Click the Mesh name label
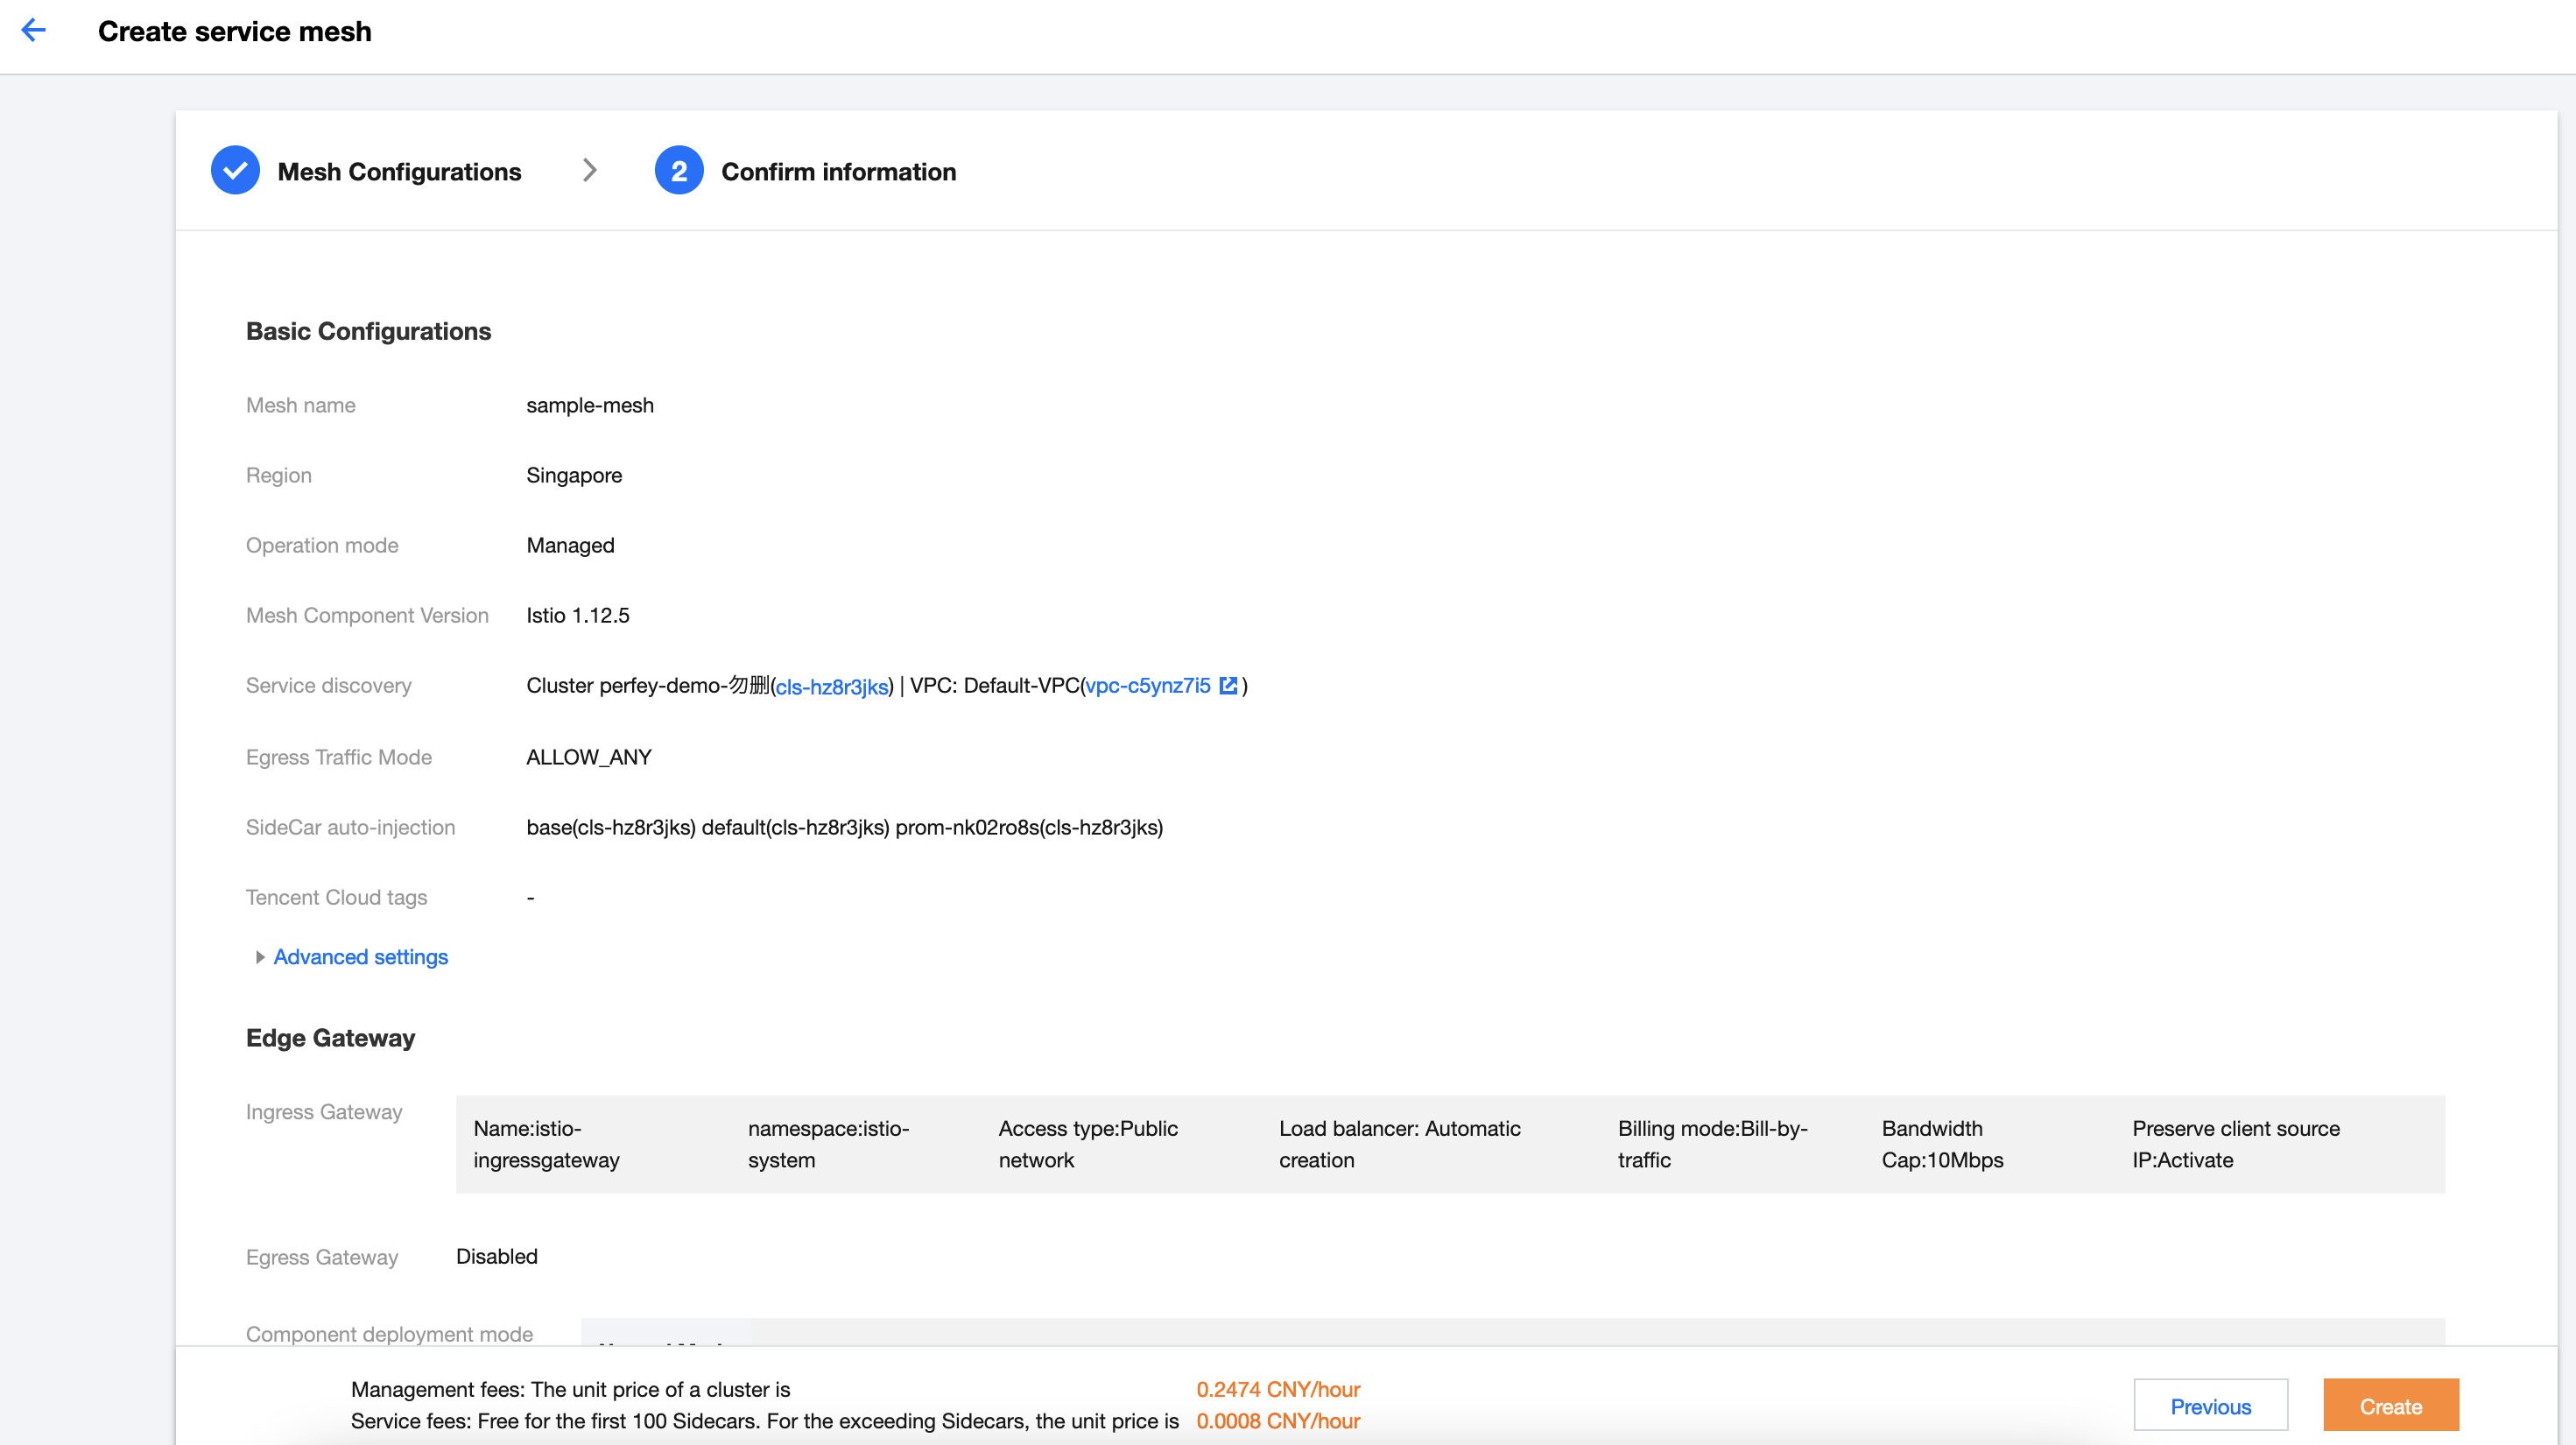The height and width of the screenshot is (1445, 2576). point(301,405)
